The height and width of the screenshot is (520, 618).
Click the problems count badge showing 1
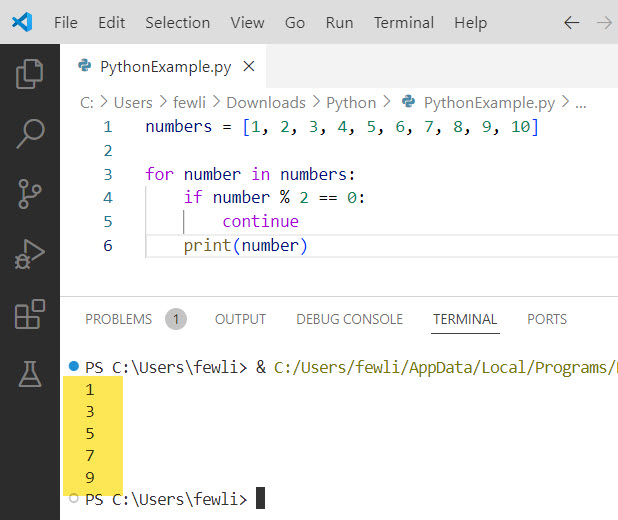pyautogui.click(x=176, y=319)
